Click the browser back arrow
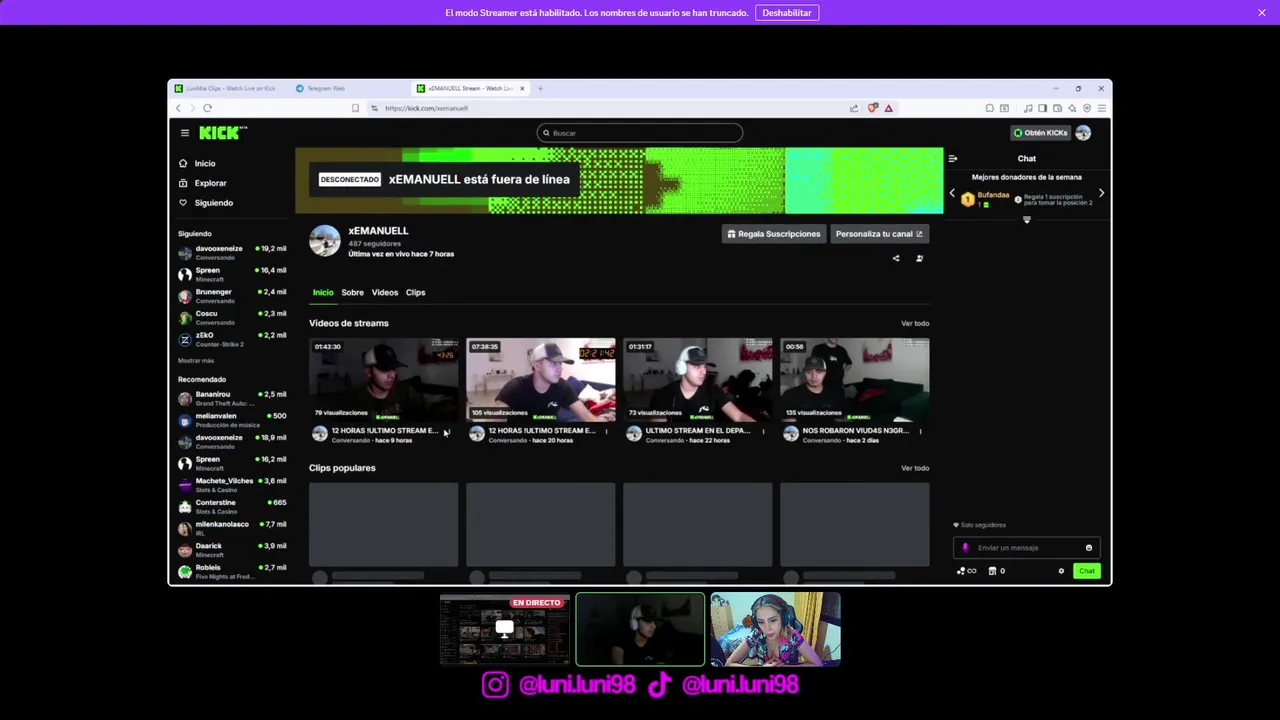This screenshot has height=720, width=1280. (x=178, y=108)
